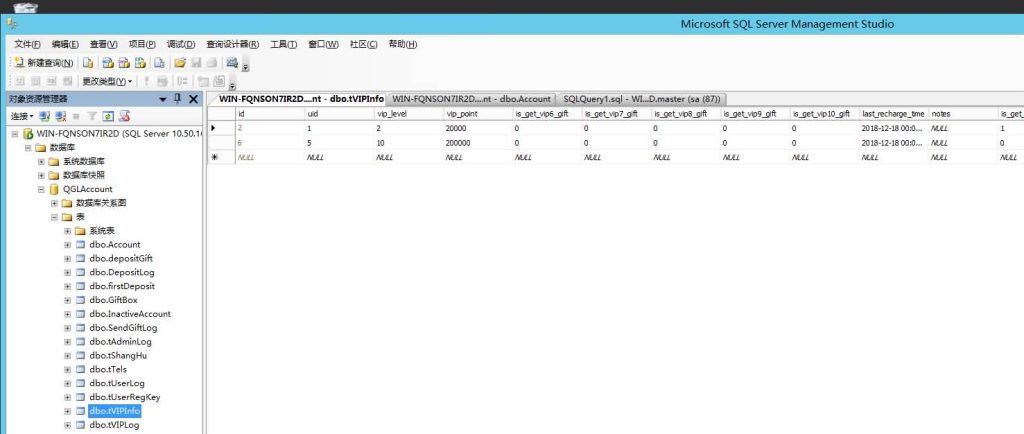The image size is (1024, 434).
Task: Switch to the dbo.Account tab
Action: point(472,99)
